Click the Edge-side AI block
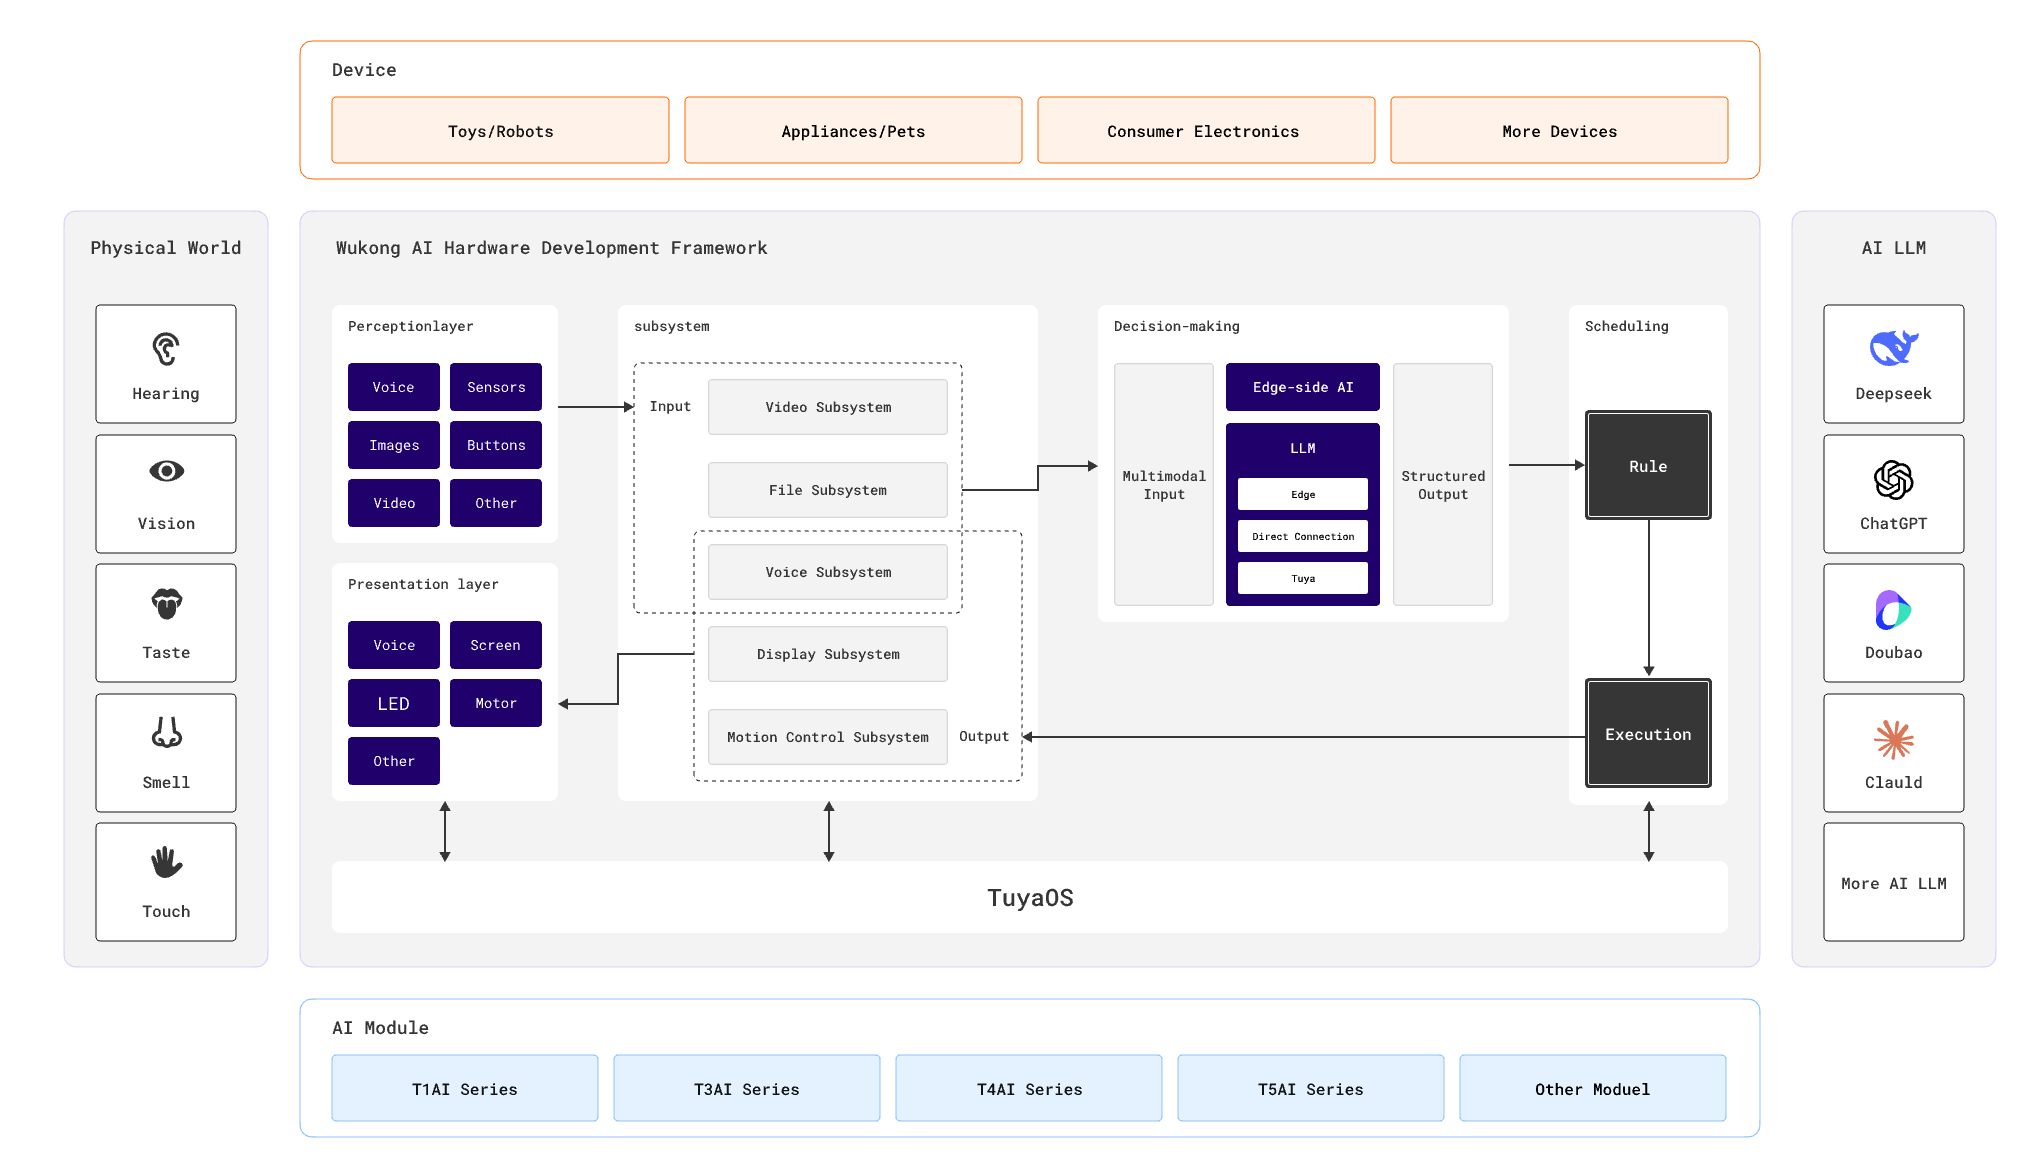 [x=1303, y=387]
